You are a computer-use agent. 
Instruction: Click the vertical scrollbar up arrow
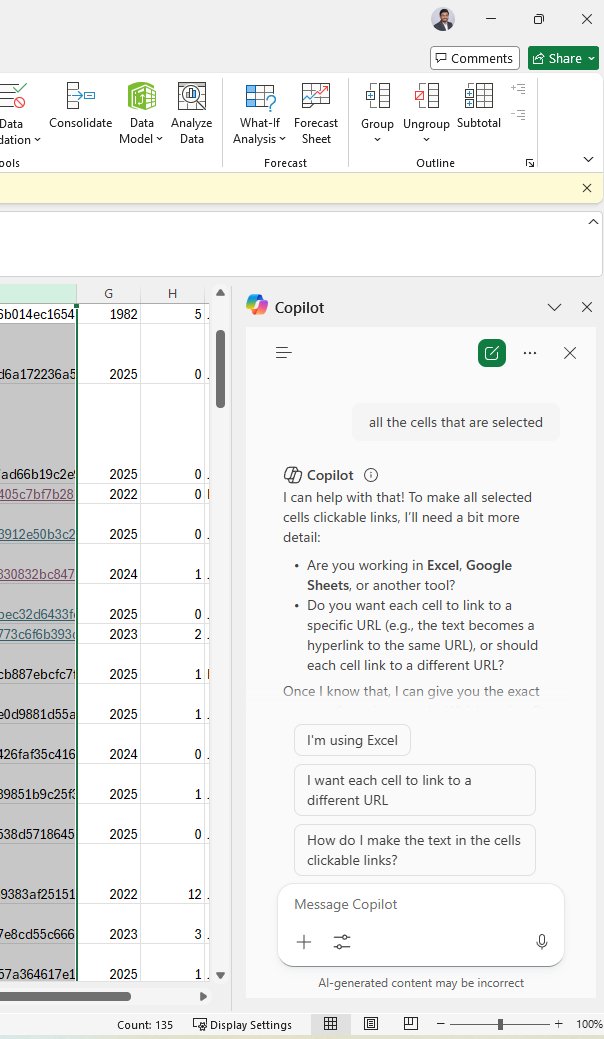pos(221,293)
